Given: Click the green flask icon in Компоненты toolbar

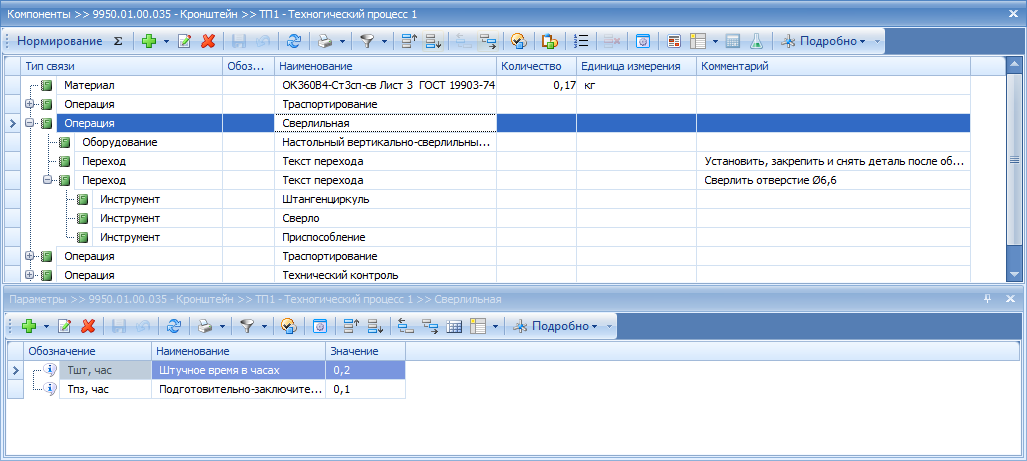Looking at the screenshot, I should click(756, 41).
